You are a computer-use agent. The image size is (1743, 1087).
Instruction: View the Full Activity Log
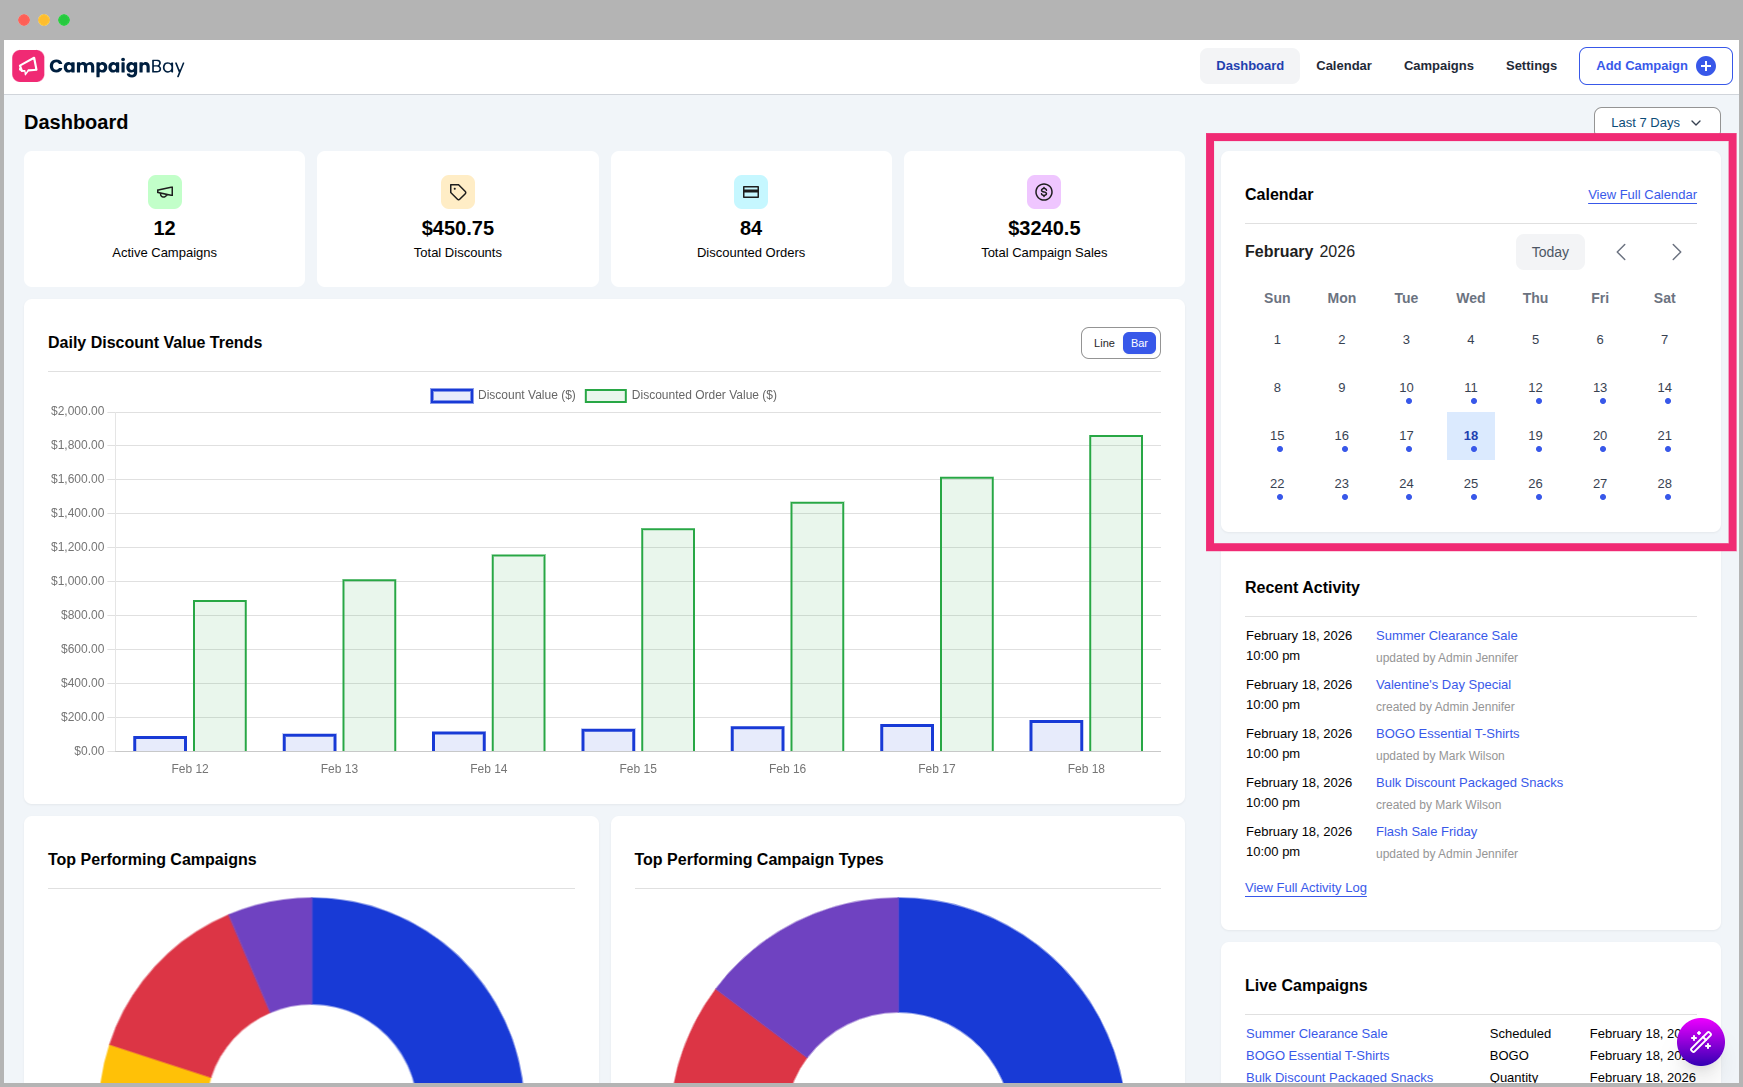[x=1305, y=887]
